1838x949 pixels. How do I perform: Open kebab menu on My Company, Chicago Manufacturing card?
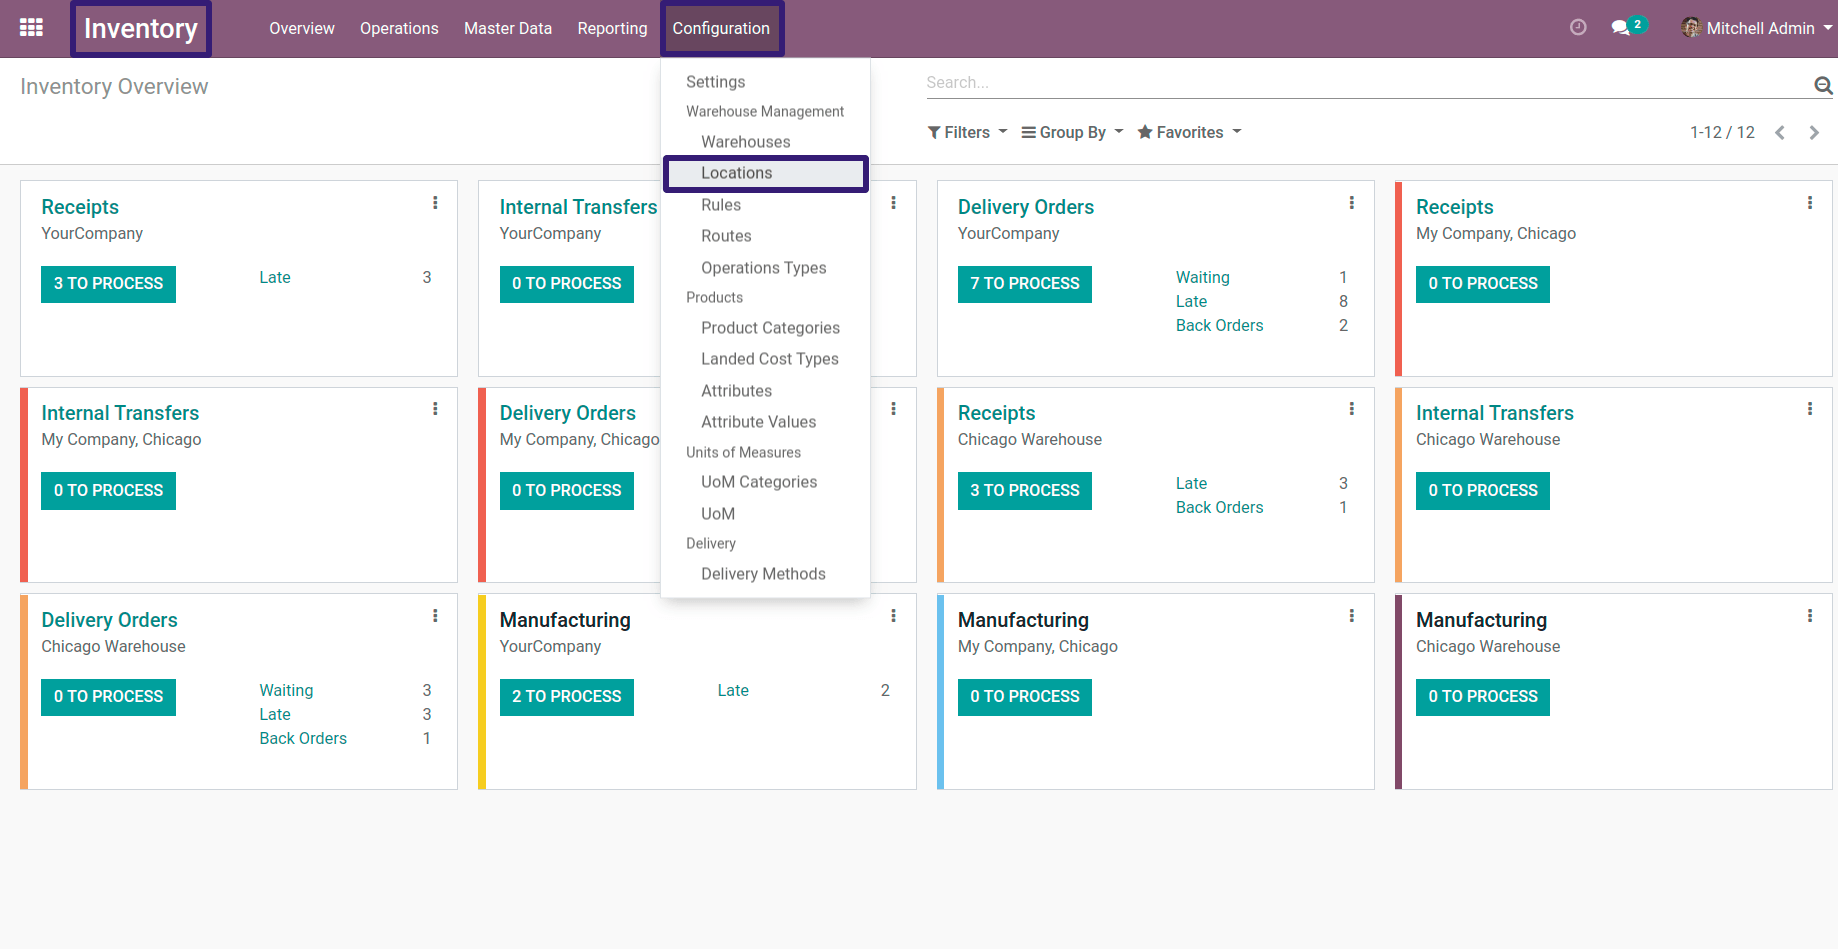pyautogui.click(x=1351, y=616)
